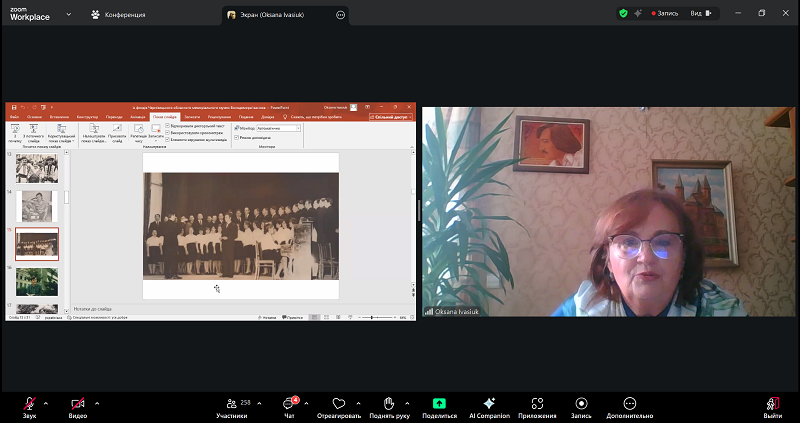Unmute microphone with the Звук button

(x=30, y=405)
